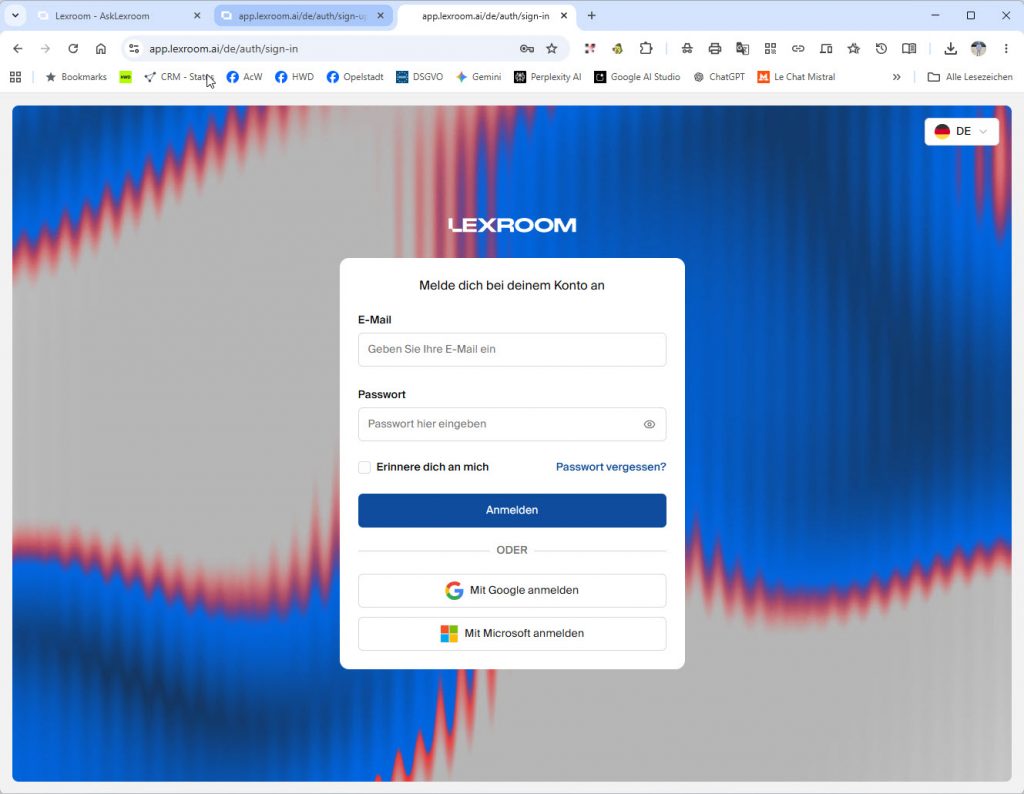Open a new browser tab
The image size is (1024, 794).
(x=592, y=16)
